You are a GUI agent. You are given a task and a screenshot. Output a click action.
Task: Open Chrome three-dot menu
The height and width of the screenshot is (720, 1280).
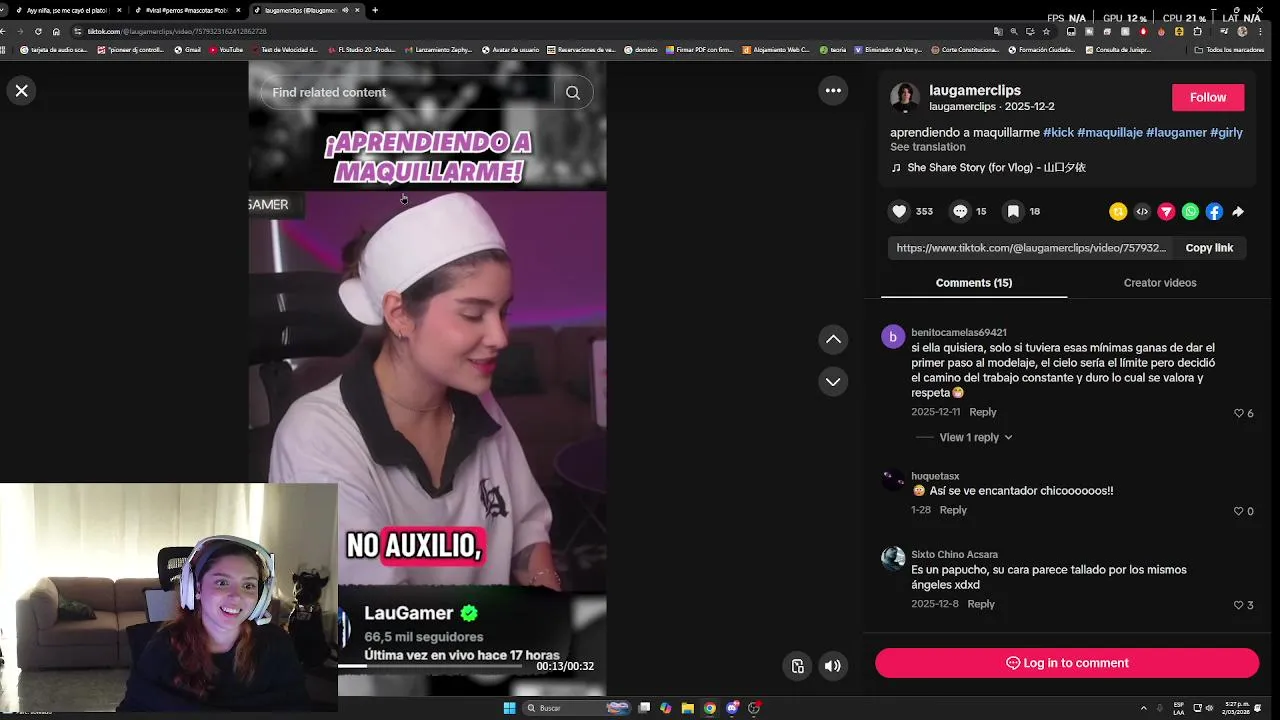point(1260,31)
